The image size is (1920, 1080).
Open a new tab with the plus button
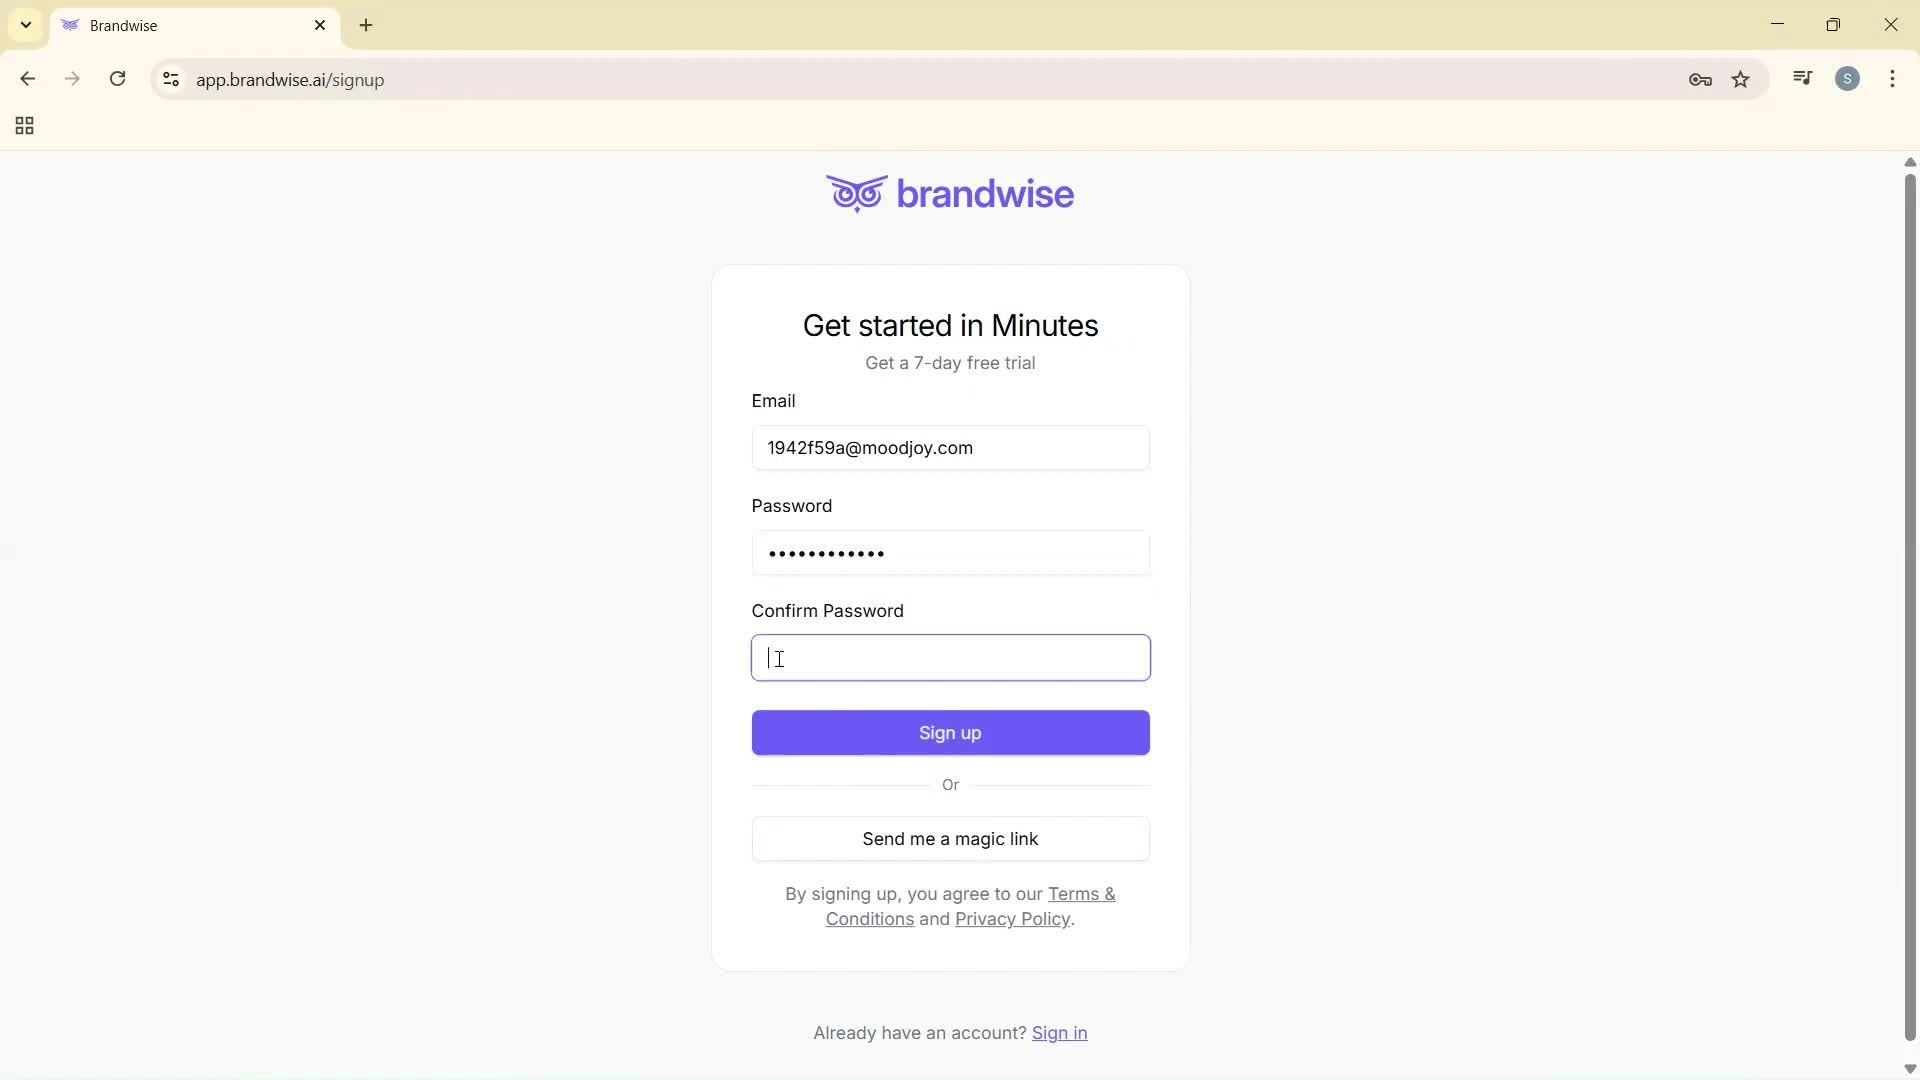366,25
